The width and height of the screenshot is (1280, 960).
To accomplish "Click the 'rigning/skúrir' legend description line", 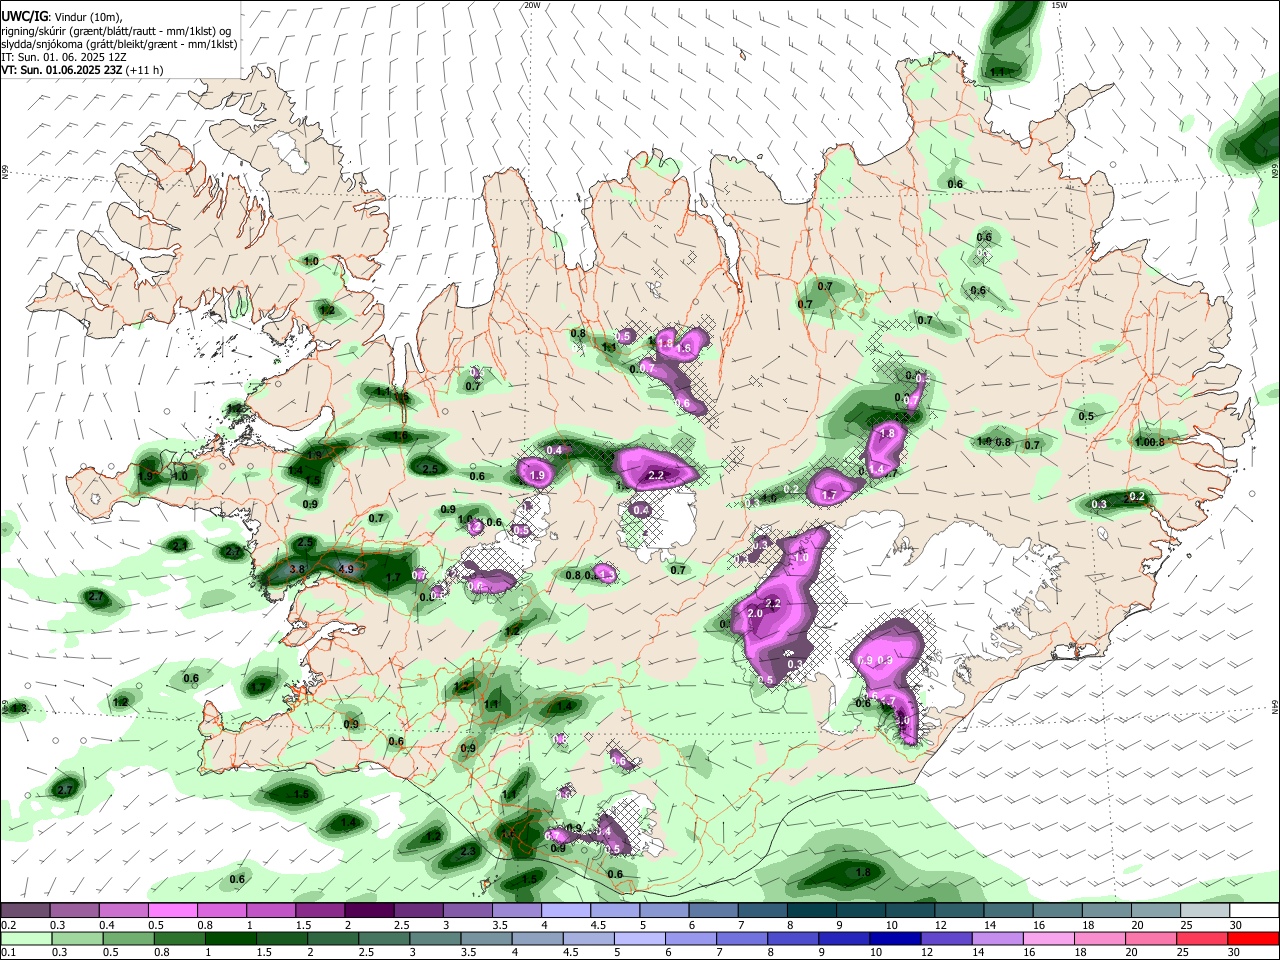I will (x=116, y=30).
